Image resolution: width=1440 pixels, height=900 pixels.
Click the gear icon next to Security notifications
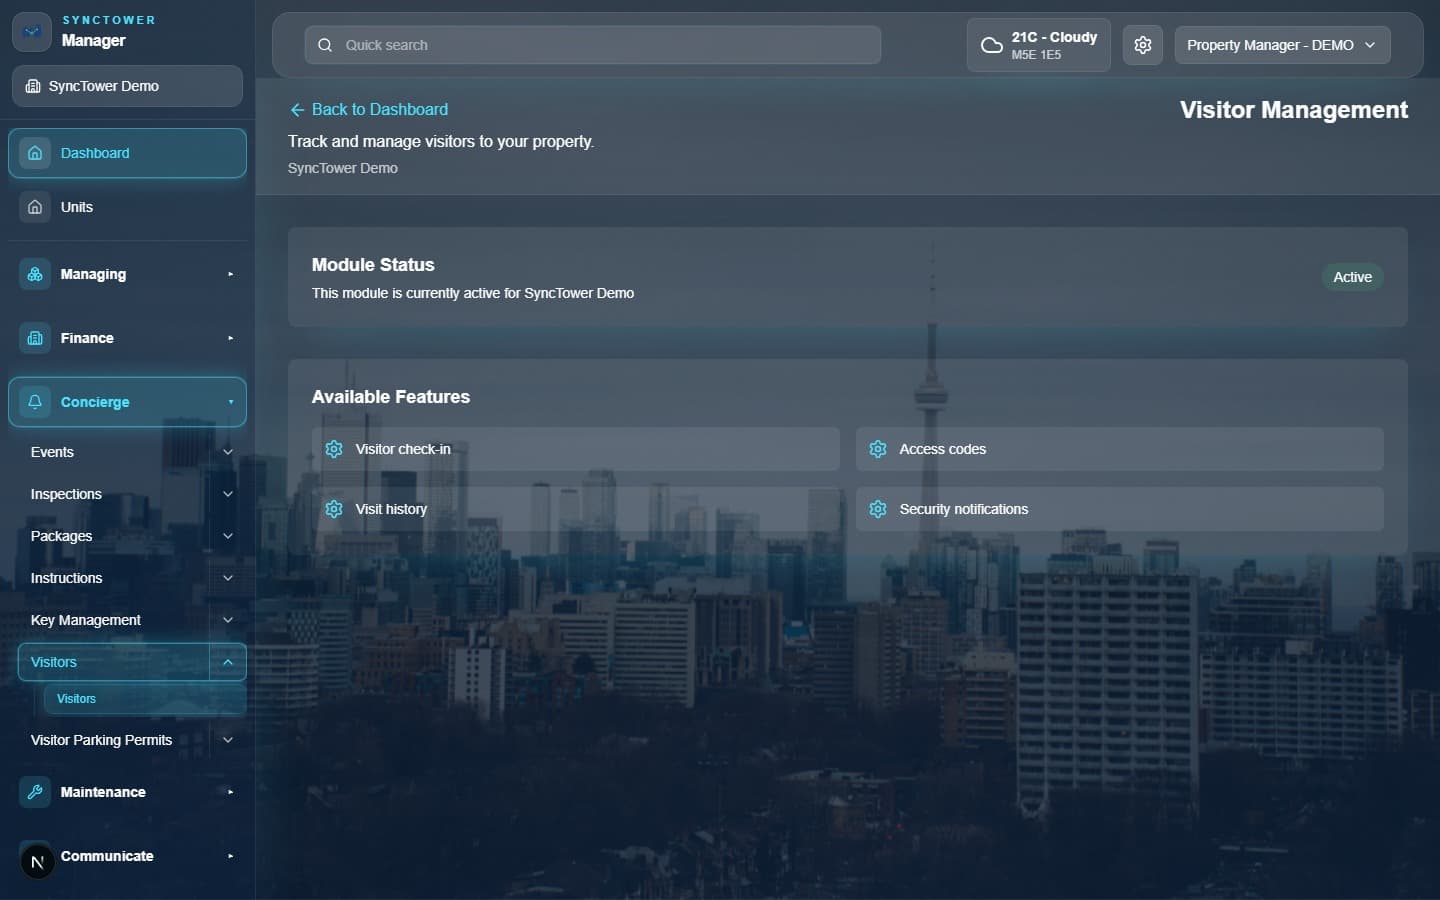pos(878,509)
